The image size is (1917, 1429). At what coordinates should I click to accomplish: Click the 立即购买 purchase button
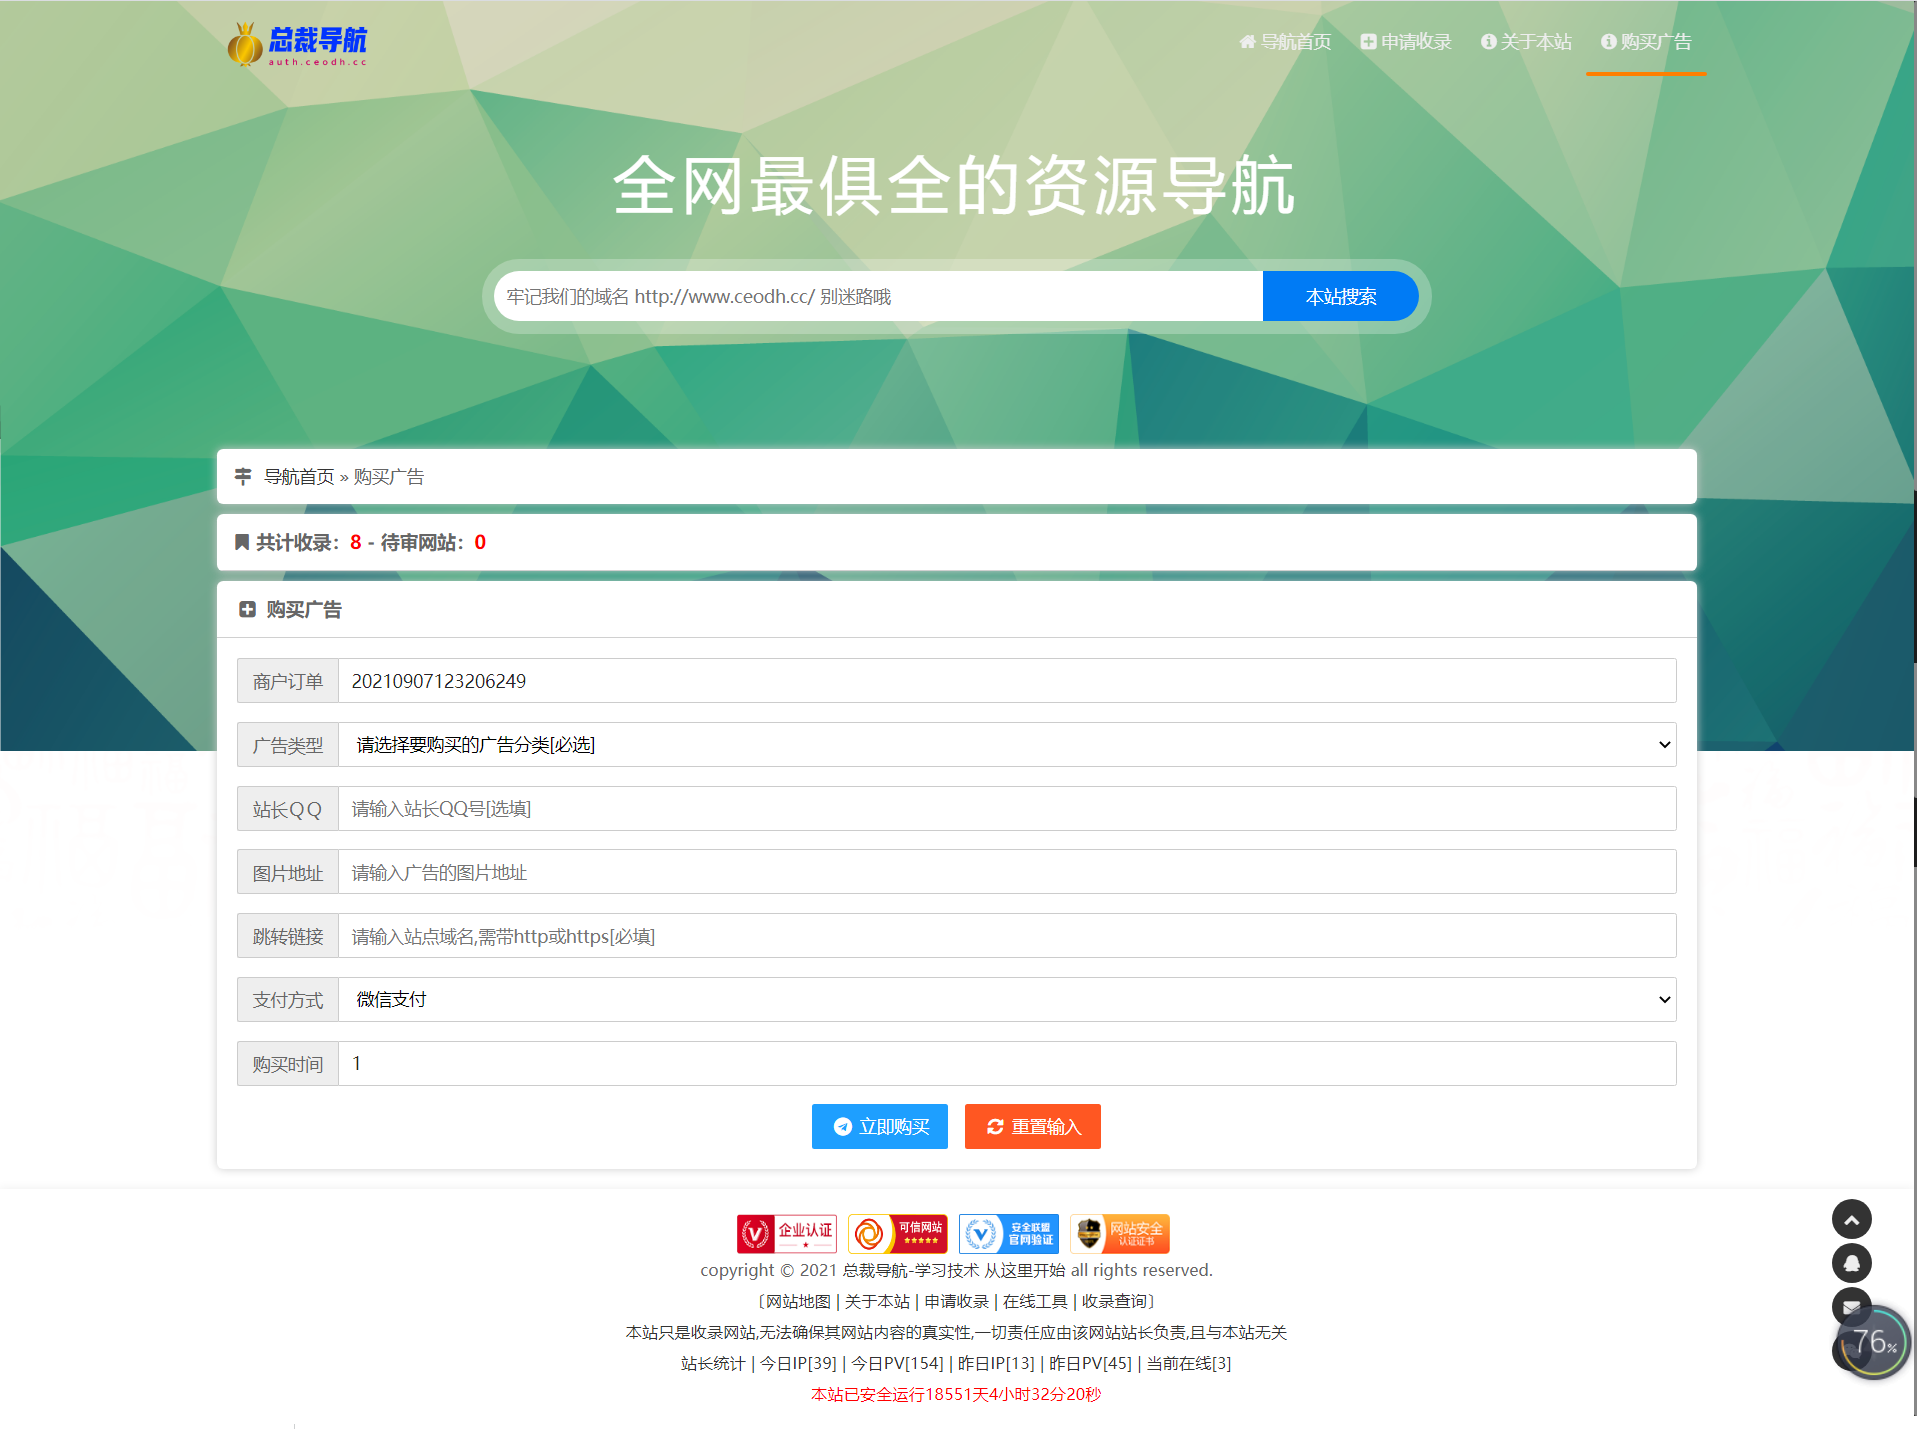coord(879,1126)
